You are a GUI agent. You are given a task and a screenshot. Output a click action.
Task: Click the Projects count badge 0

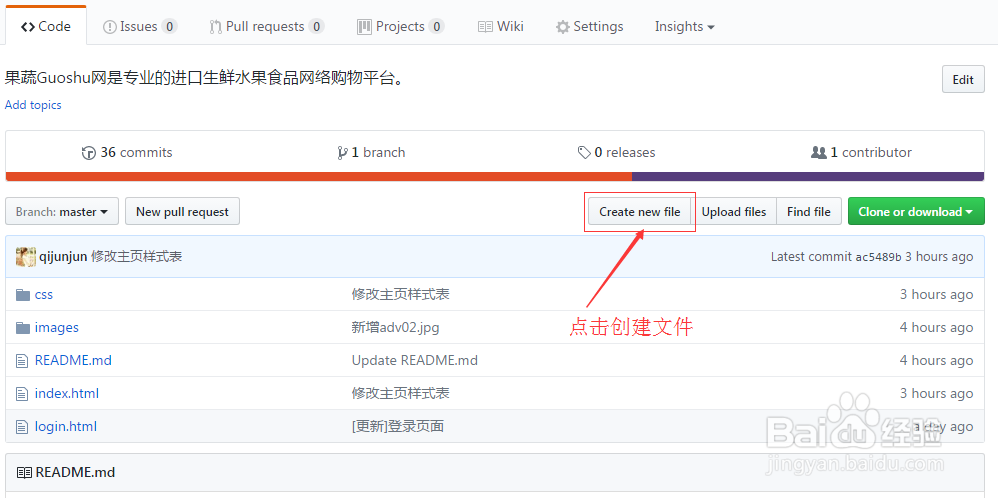436,27
